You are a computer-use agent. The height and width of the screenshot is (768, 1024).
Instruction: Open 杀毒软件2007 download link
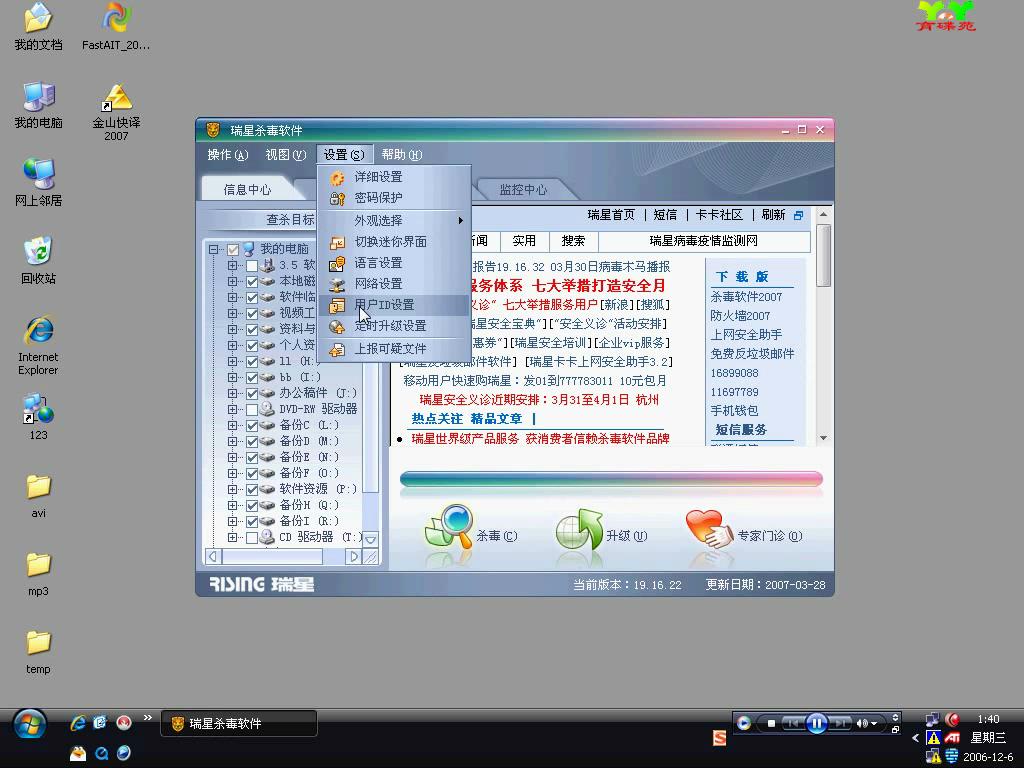pos(746,297)
